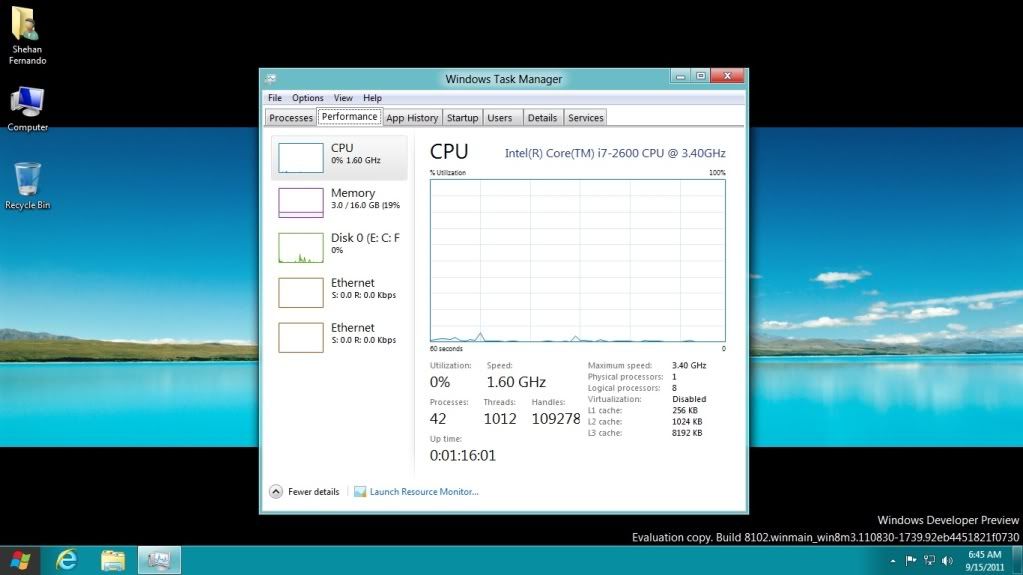Image resolution: width=1023 pixels, height=575 pixels.
Task: Open the Users tab
Action: [500, 117]
